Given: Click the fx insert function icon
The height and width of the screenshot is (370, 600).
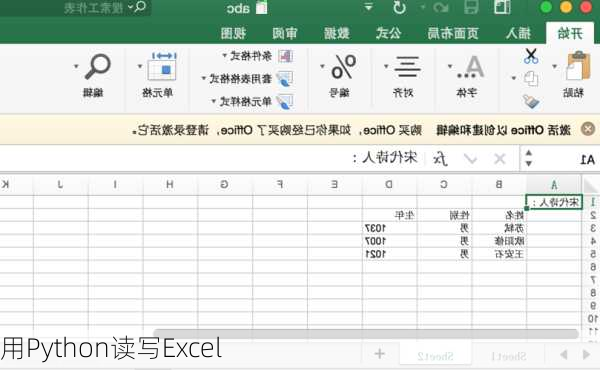Looking at the screenshot, I should 440,158.
